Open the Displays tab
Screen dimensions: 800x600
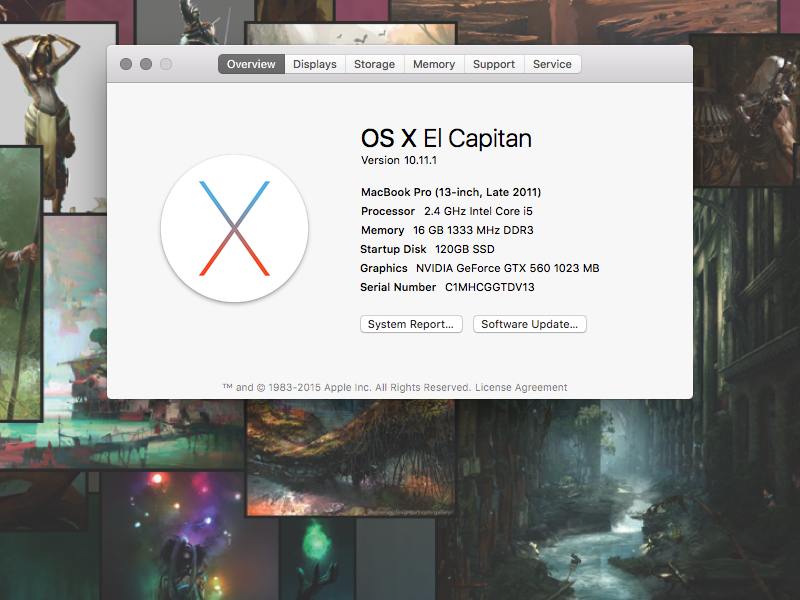[315, 64]
